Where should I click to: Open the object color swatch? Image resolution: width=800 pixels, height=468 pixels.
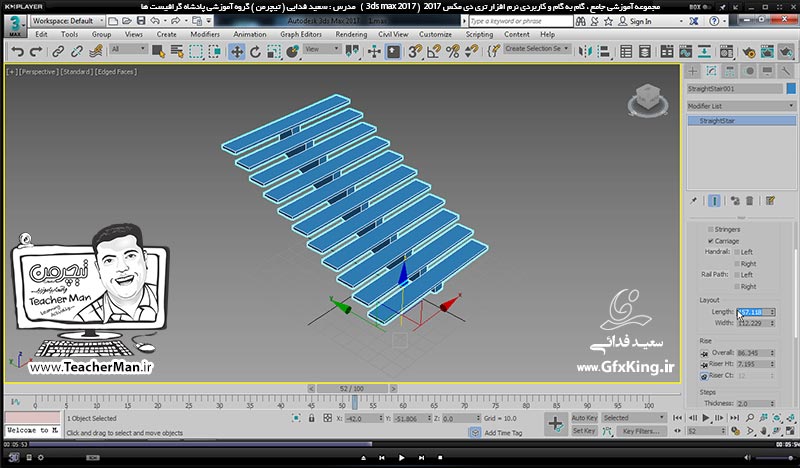[791, 88]
